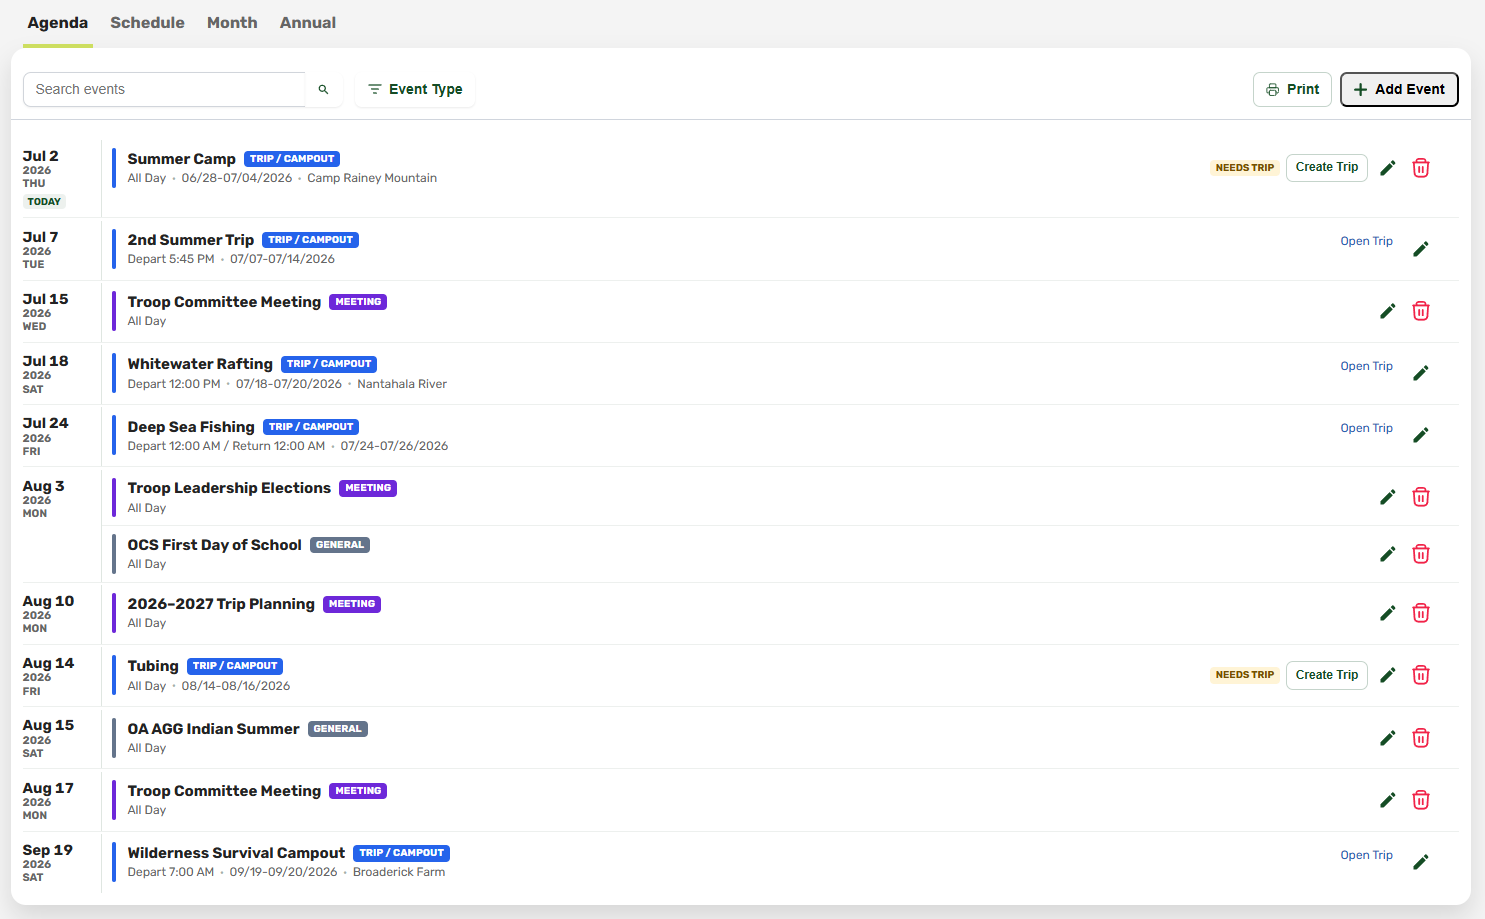Screen dimensions: 1485x919
Task: Switch to the Annual tab
Action: pyautogui.click(x=308, y=23)
